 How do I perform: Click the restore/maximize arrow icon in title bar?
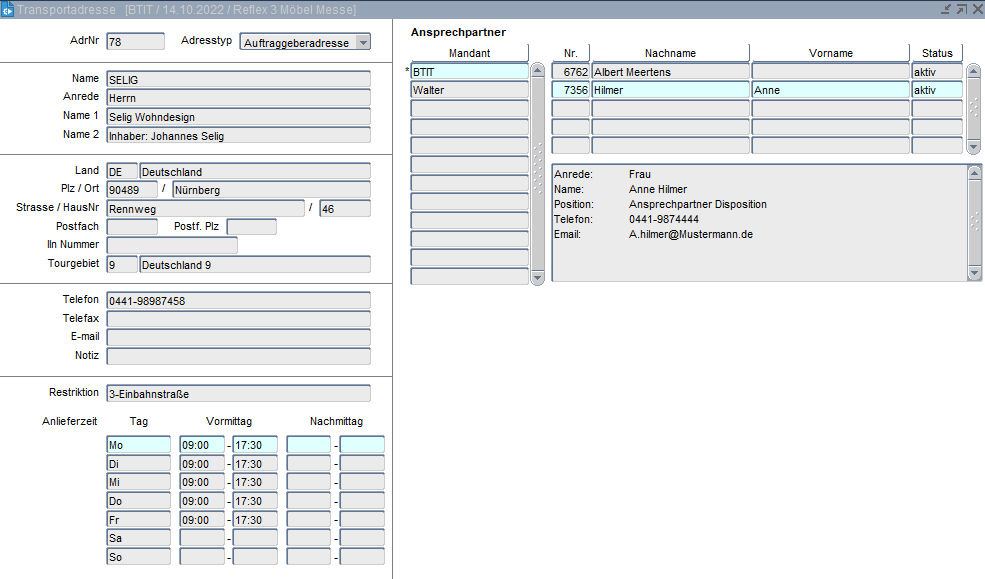coord(961,9)
